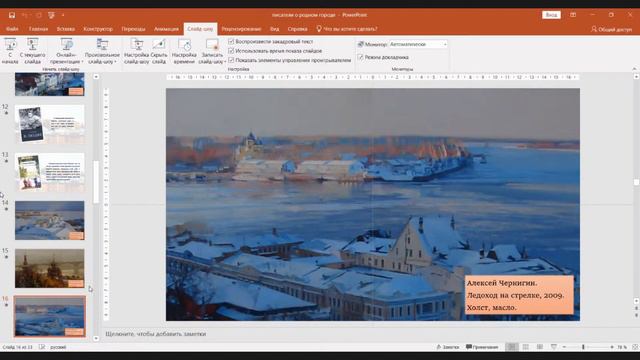Switch to Справка (Help) tab

click(x=298, y=29)
